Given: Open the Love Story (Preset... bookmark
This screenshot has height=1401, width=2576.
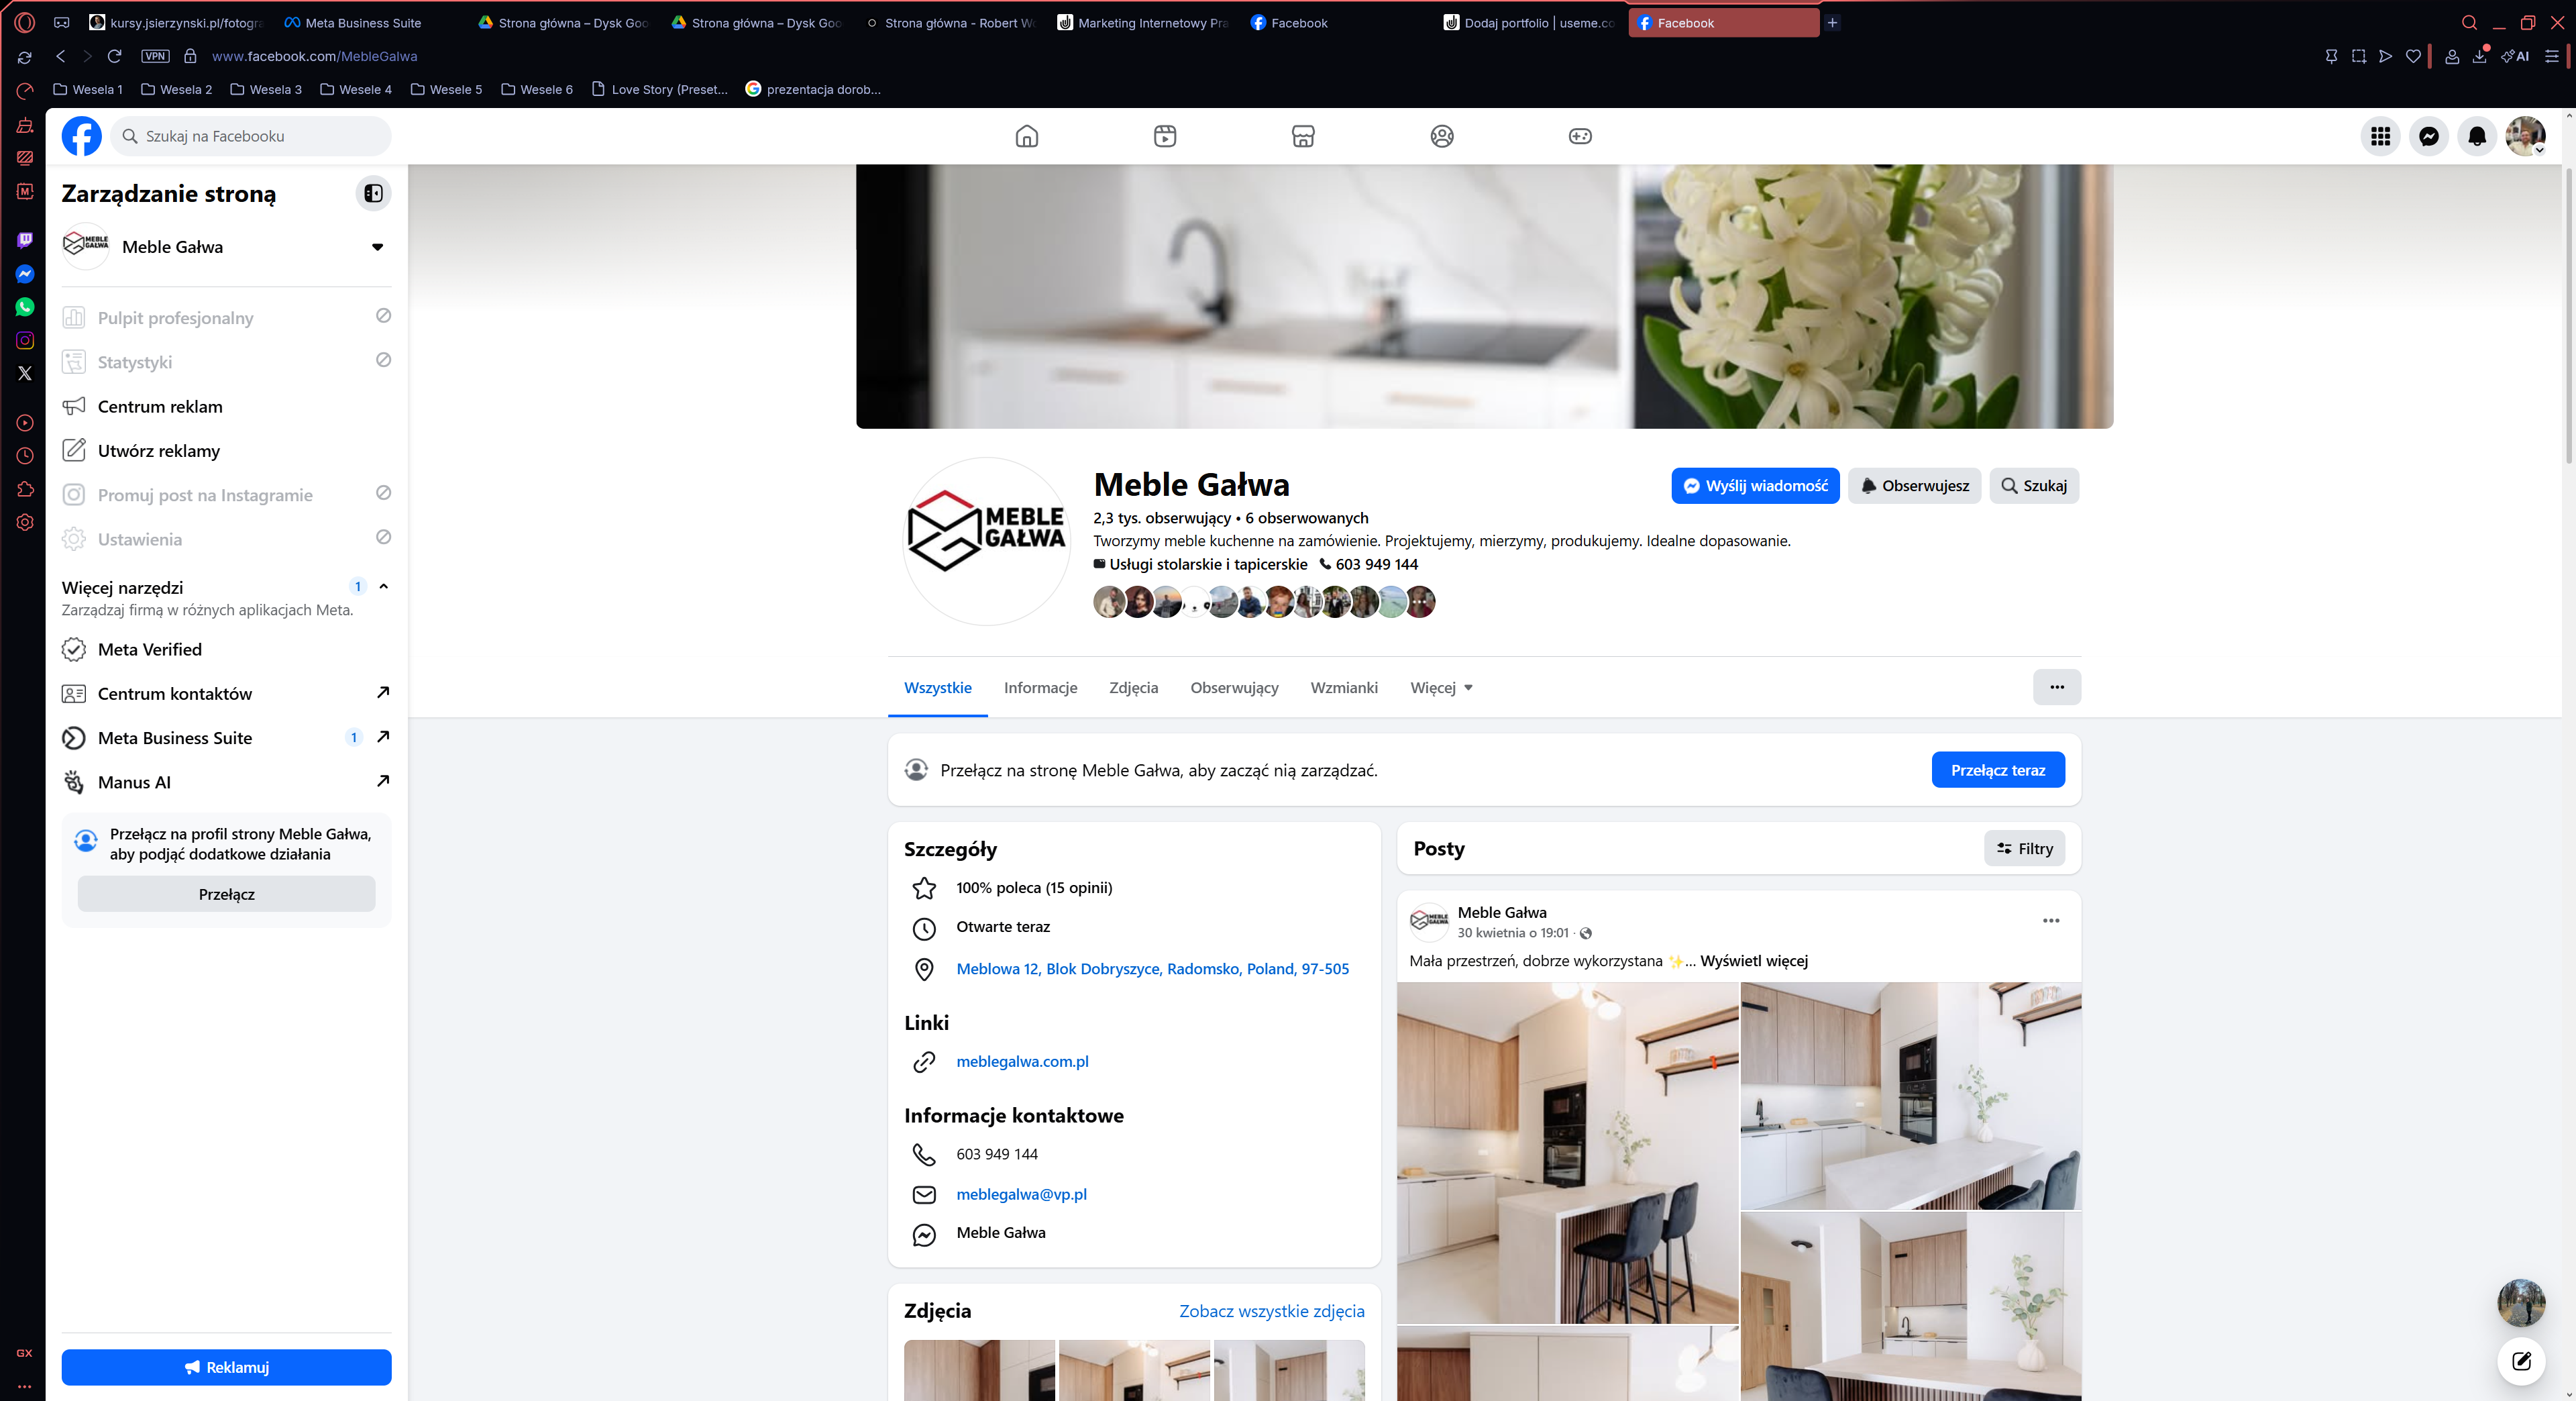Looking at the screenshot, I should click(x=660, y=89).
